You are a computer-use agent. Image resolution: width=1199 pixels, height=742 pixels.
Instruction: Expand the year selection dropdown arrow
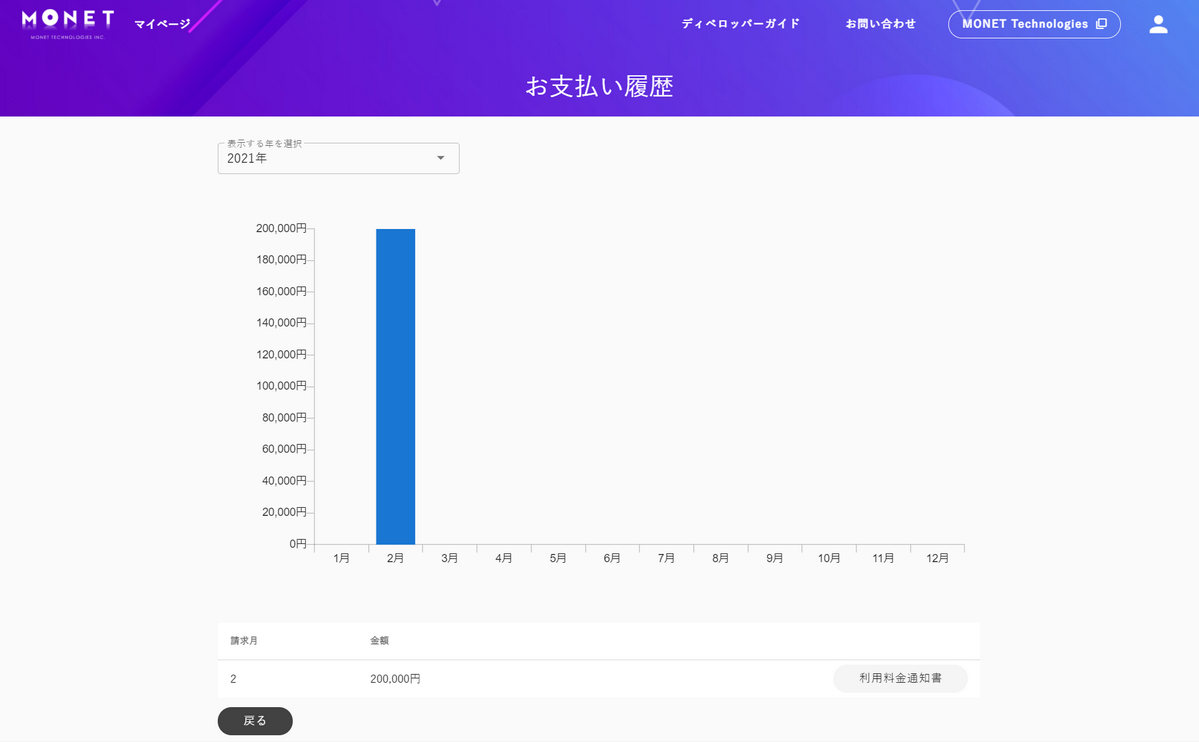[x=440, y=158]
